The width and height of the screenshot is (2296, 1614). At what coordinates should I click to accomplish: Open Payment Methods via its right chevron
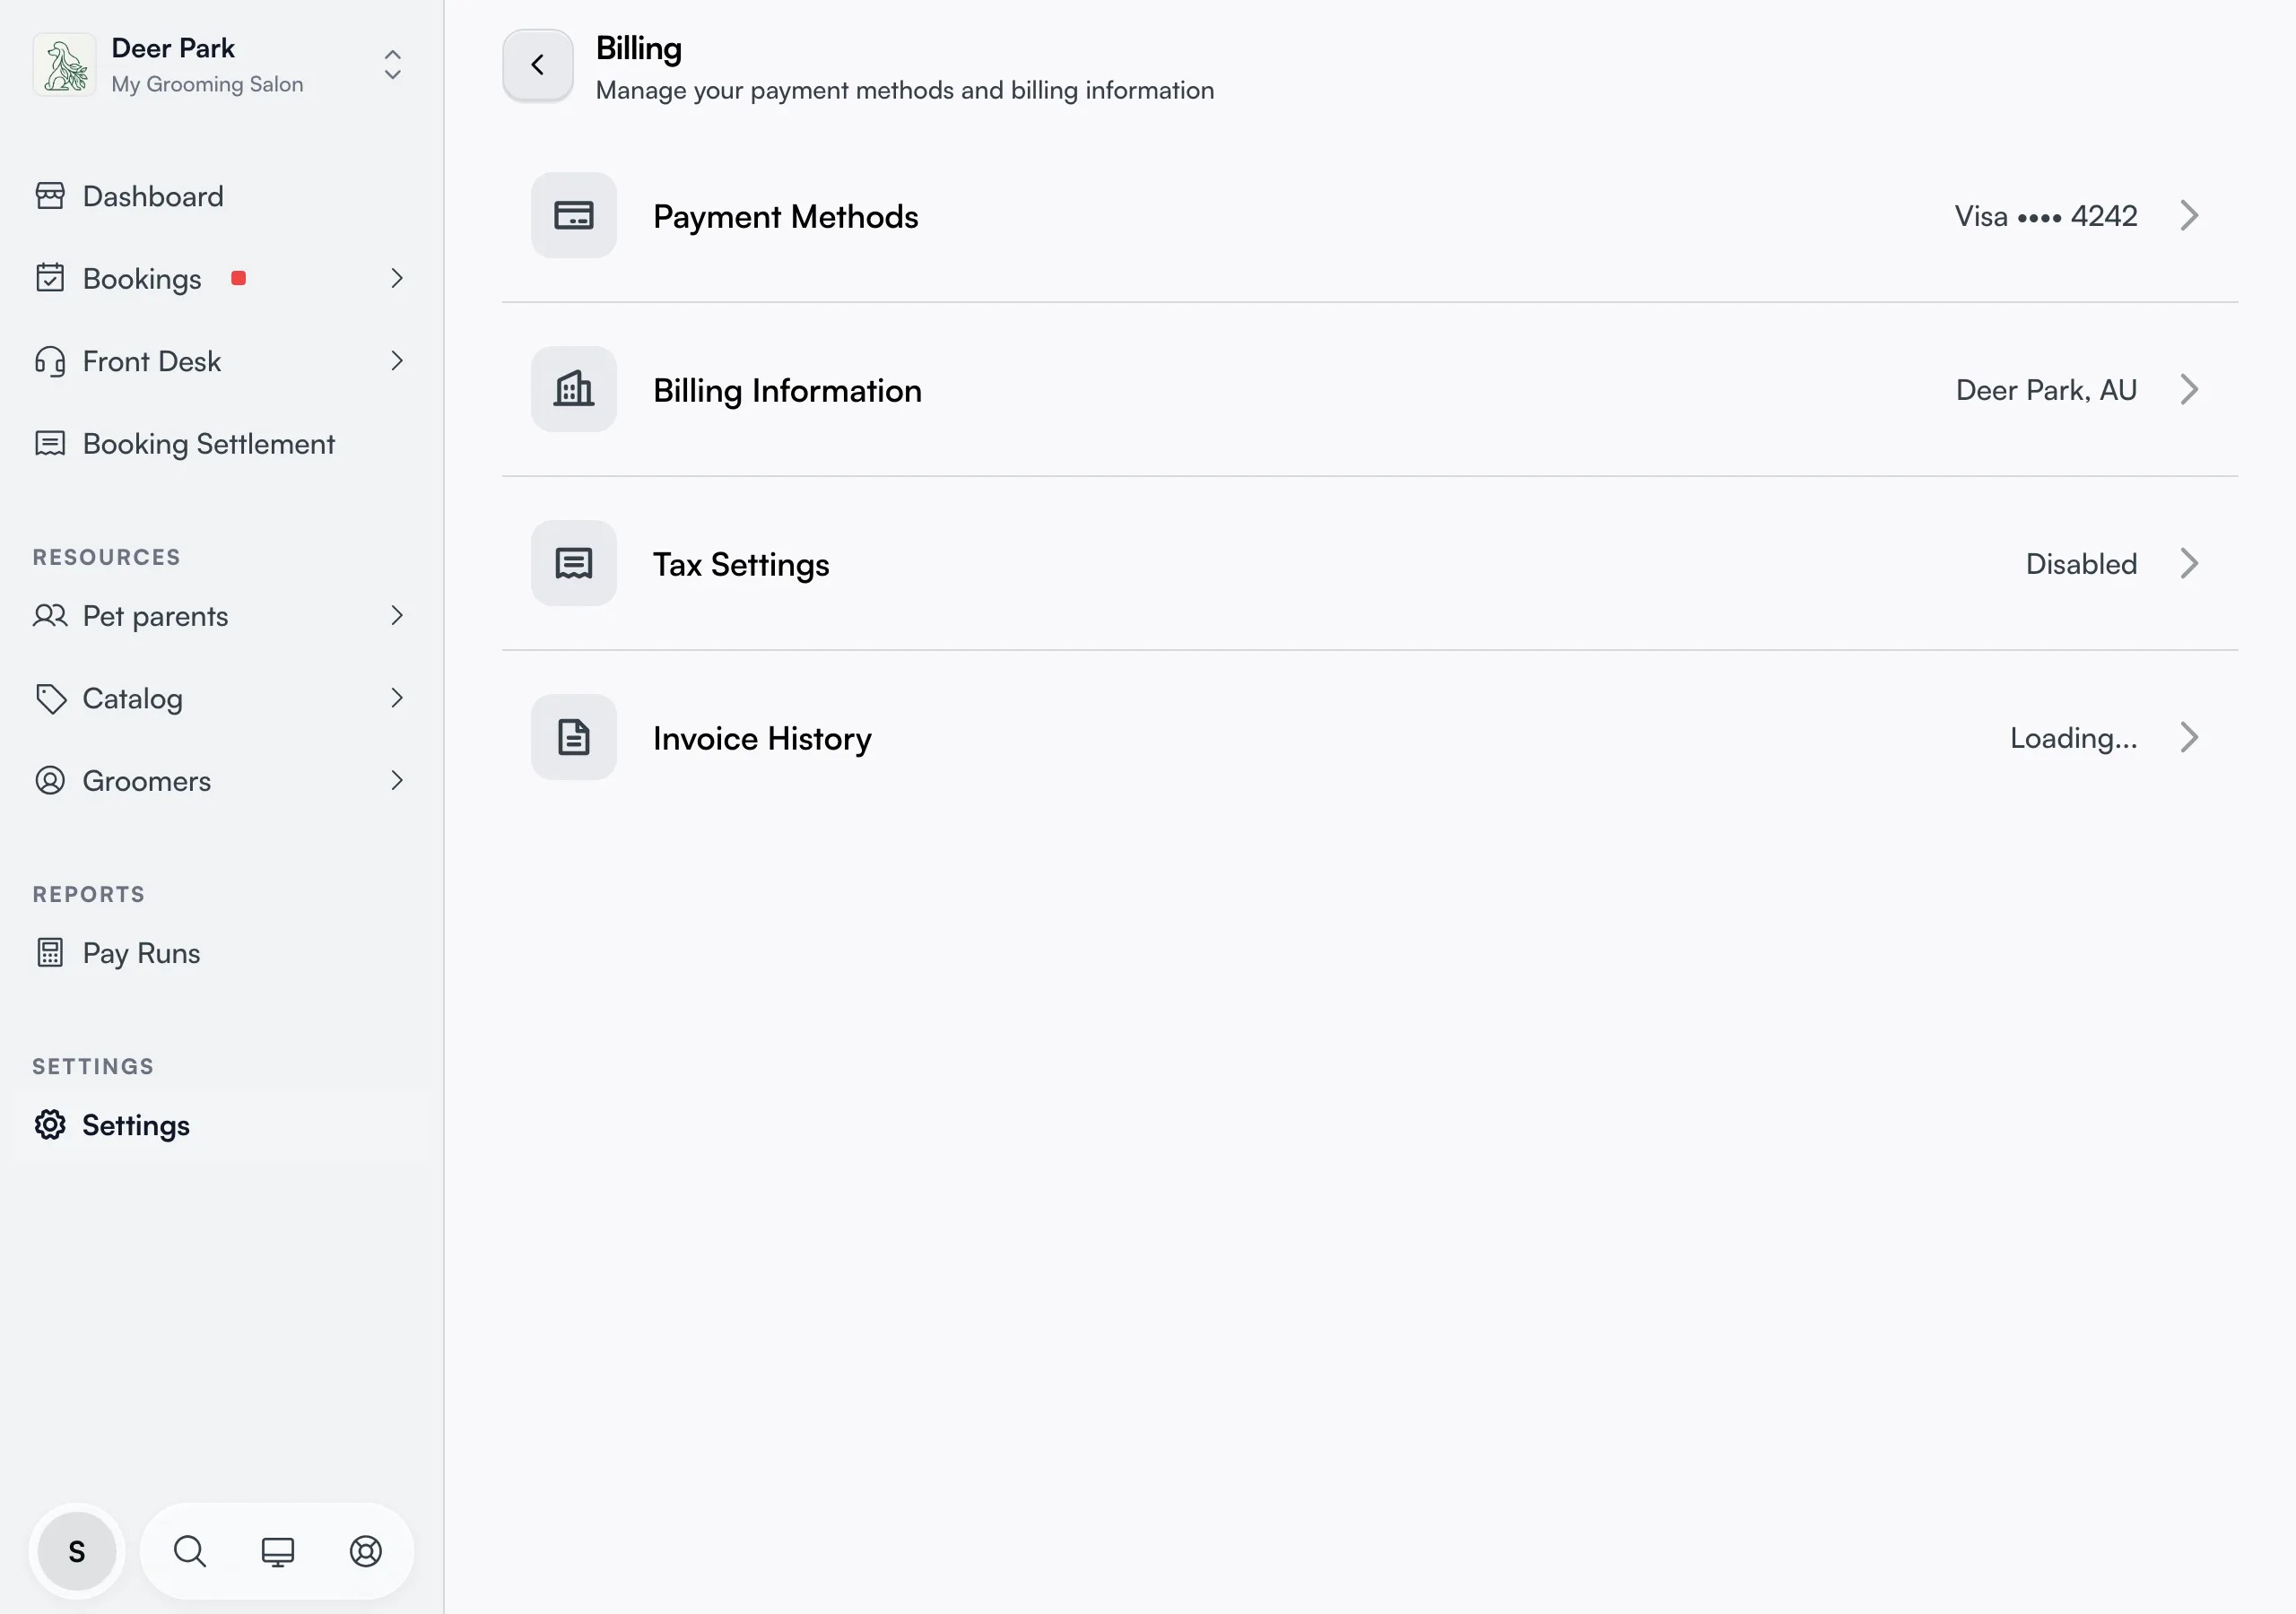point(2189,215)
